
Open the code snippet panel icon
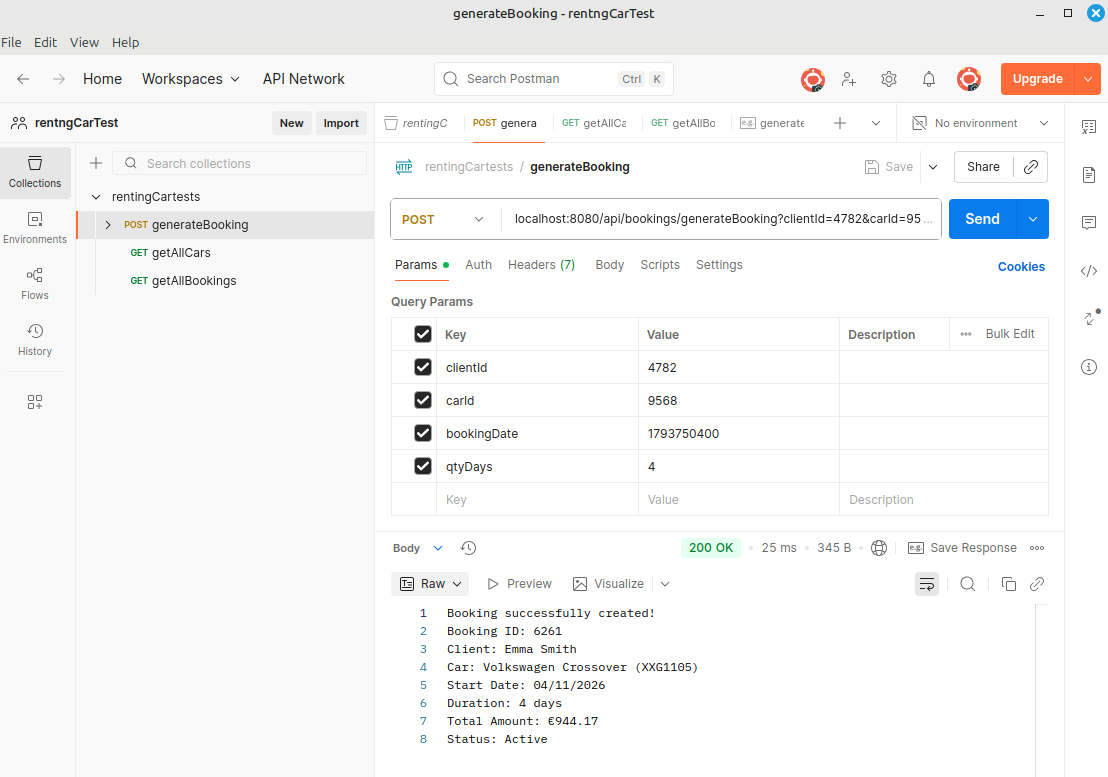[1089, 271]
